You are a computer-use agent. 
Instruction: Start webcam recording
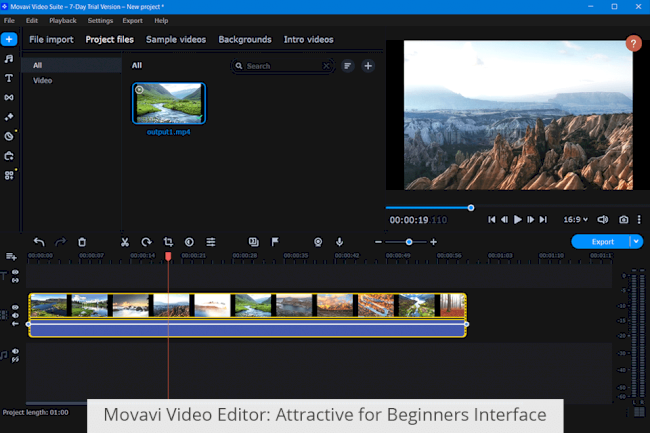tap(318, 242)
